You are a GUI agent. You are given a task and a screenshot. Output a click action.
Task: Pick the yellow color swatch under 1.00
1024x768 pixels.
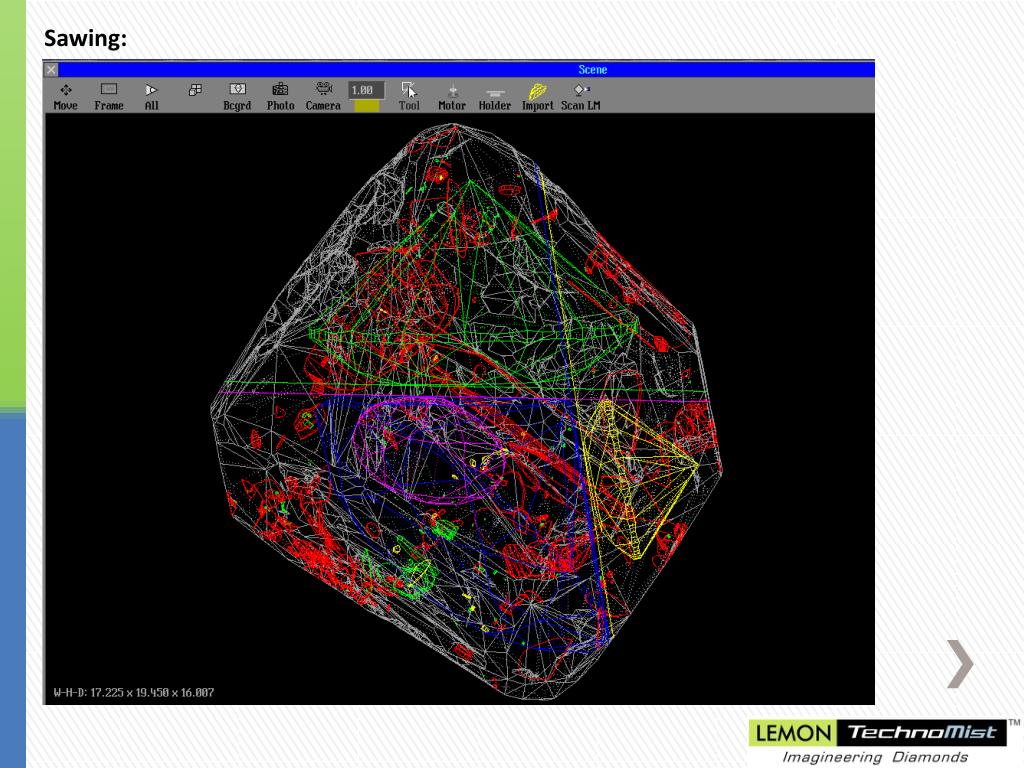coord(366,106)
